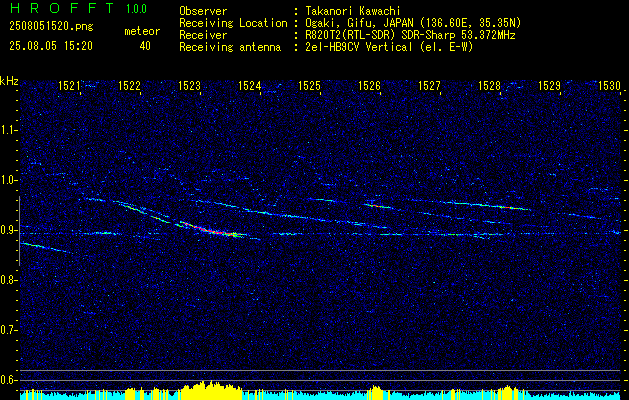
Task: Click the Observer label
Action: [203, 11]
